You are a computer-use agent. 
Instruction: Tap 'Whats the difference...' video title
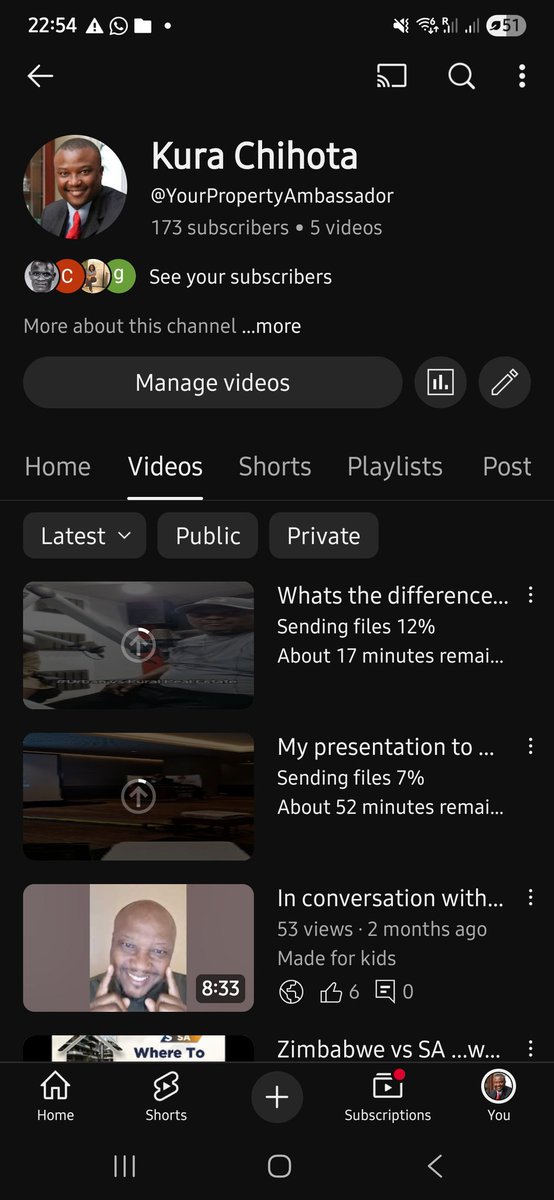click(393, 596)
